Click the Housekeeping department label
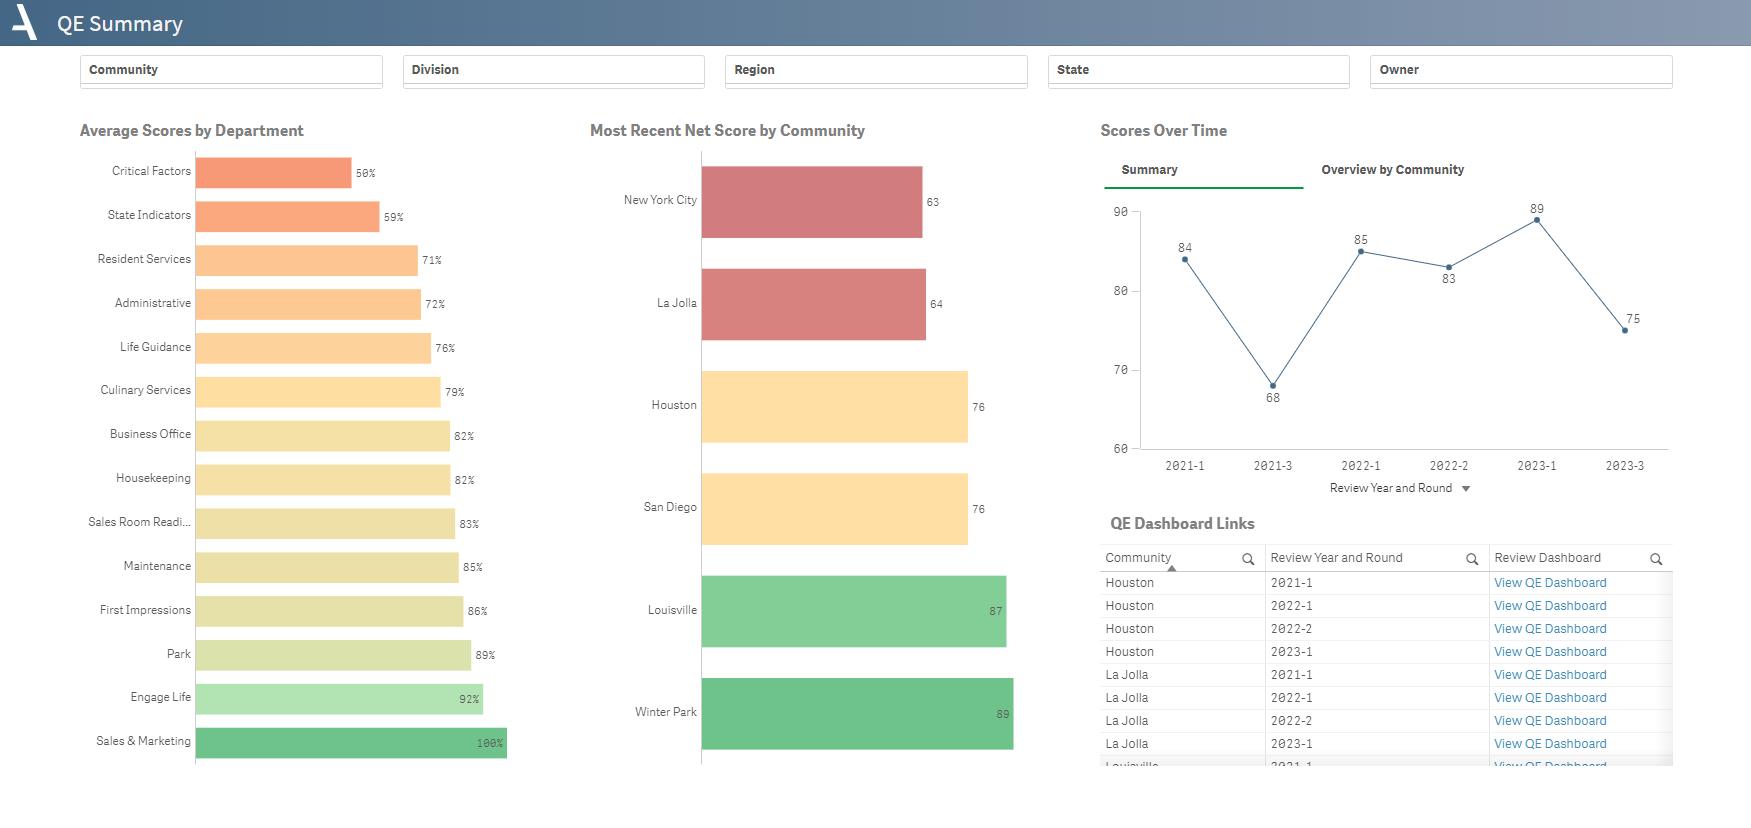The image size is (1751, 828). point(153,478)
